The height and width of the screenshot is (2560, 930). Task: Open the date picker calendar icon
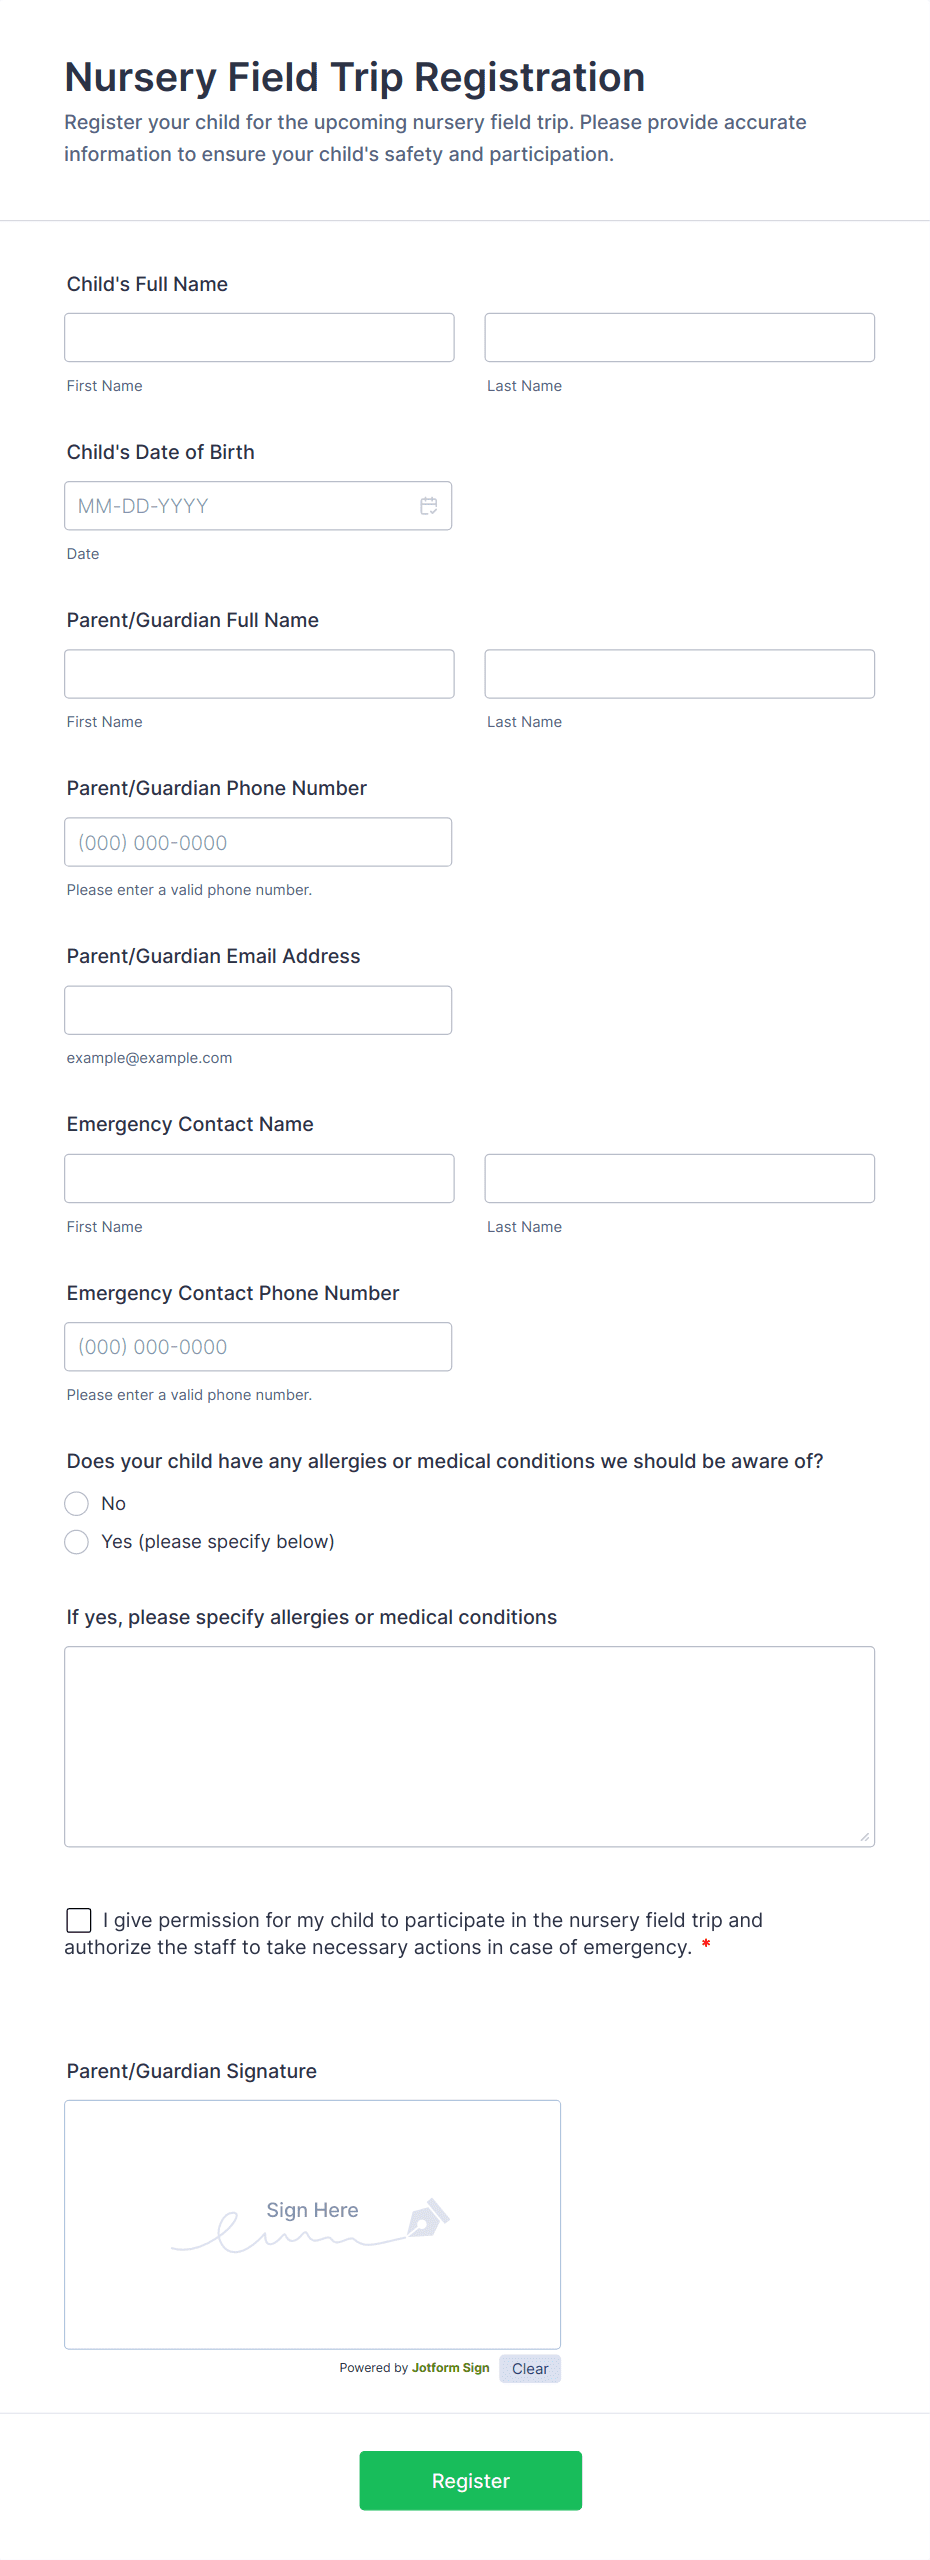tap(429, 506)
